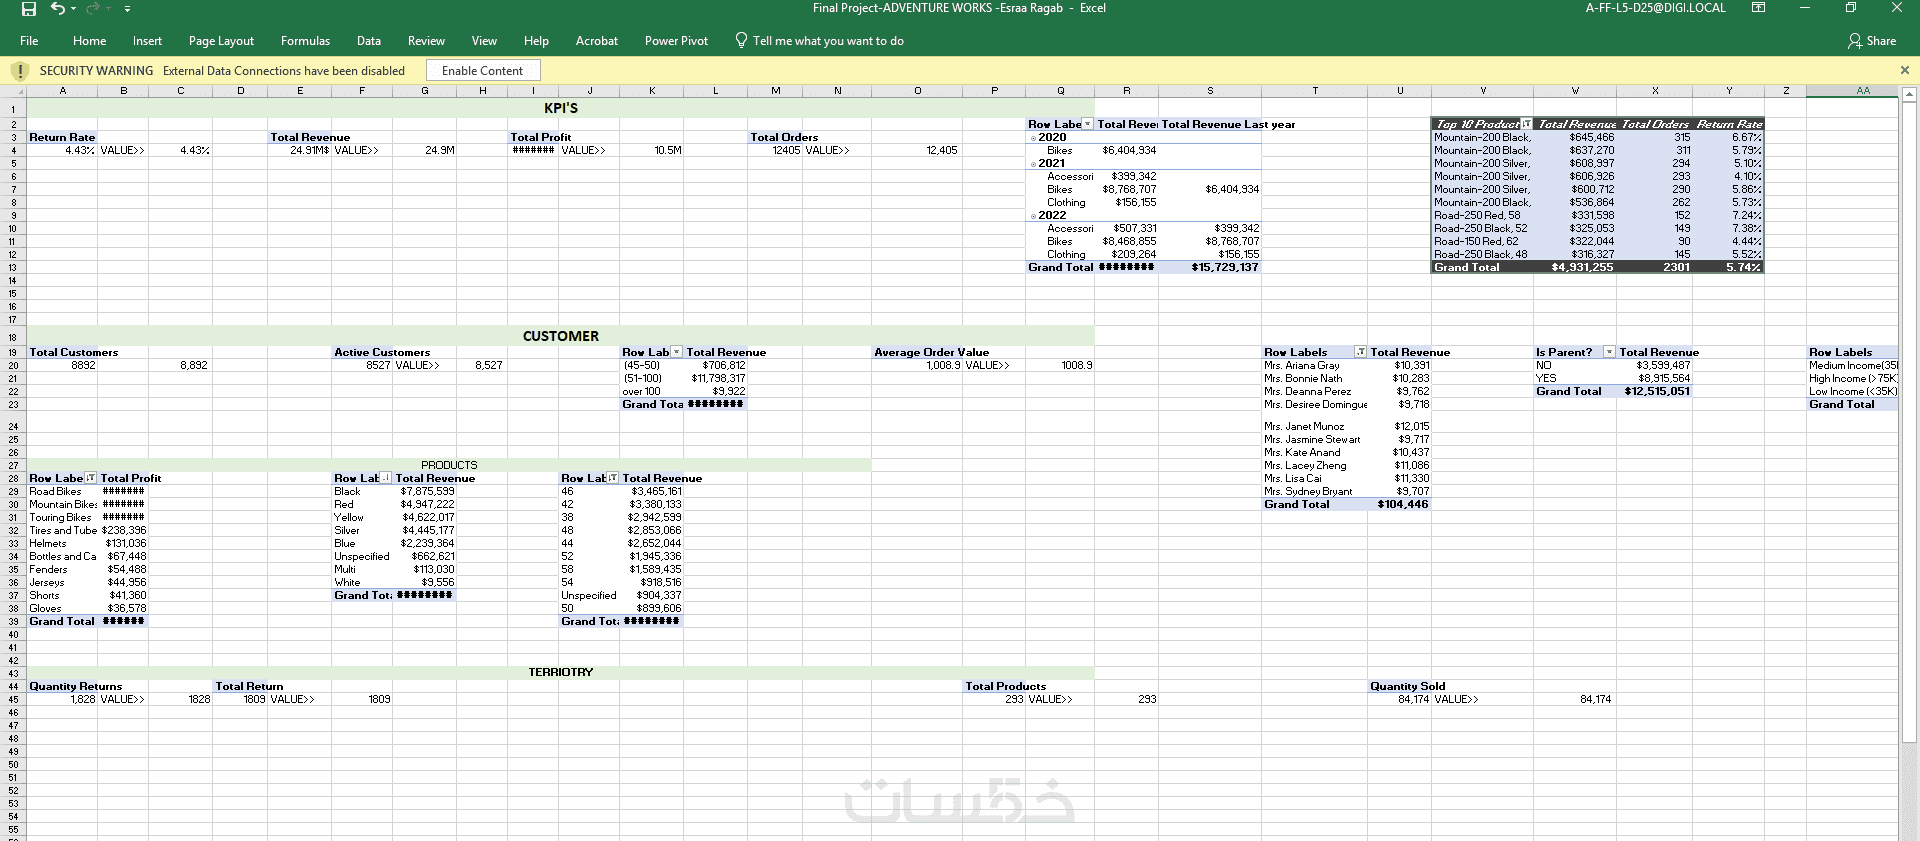Select the Total Orders label cell
1920x841 pixels.
point(784,138)
